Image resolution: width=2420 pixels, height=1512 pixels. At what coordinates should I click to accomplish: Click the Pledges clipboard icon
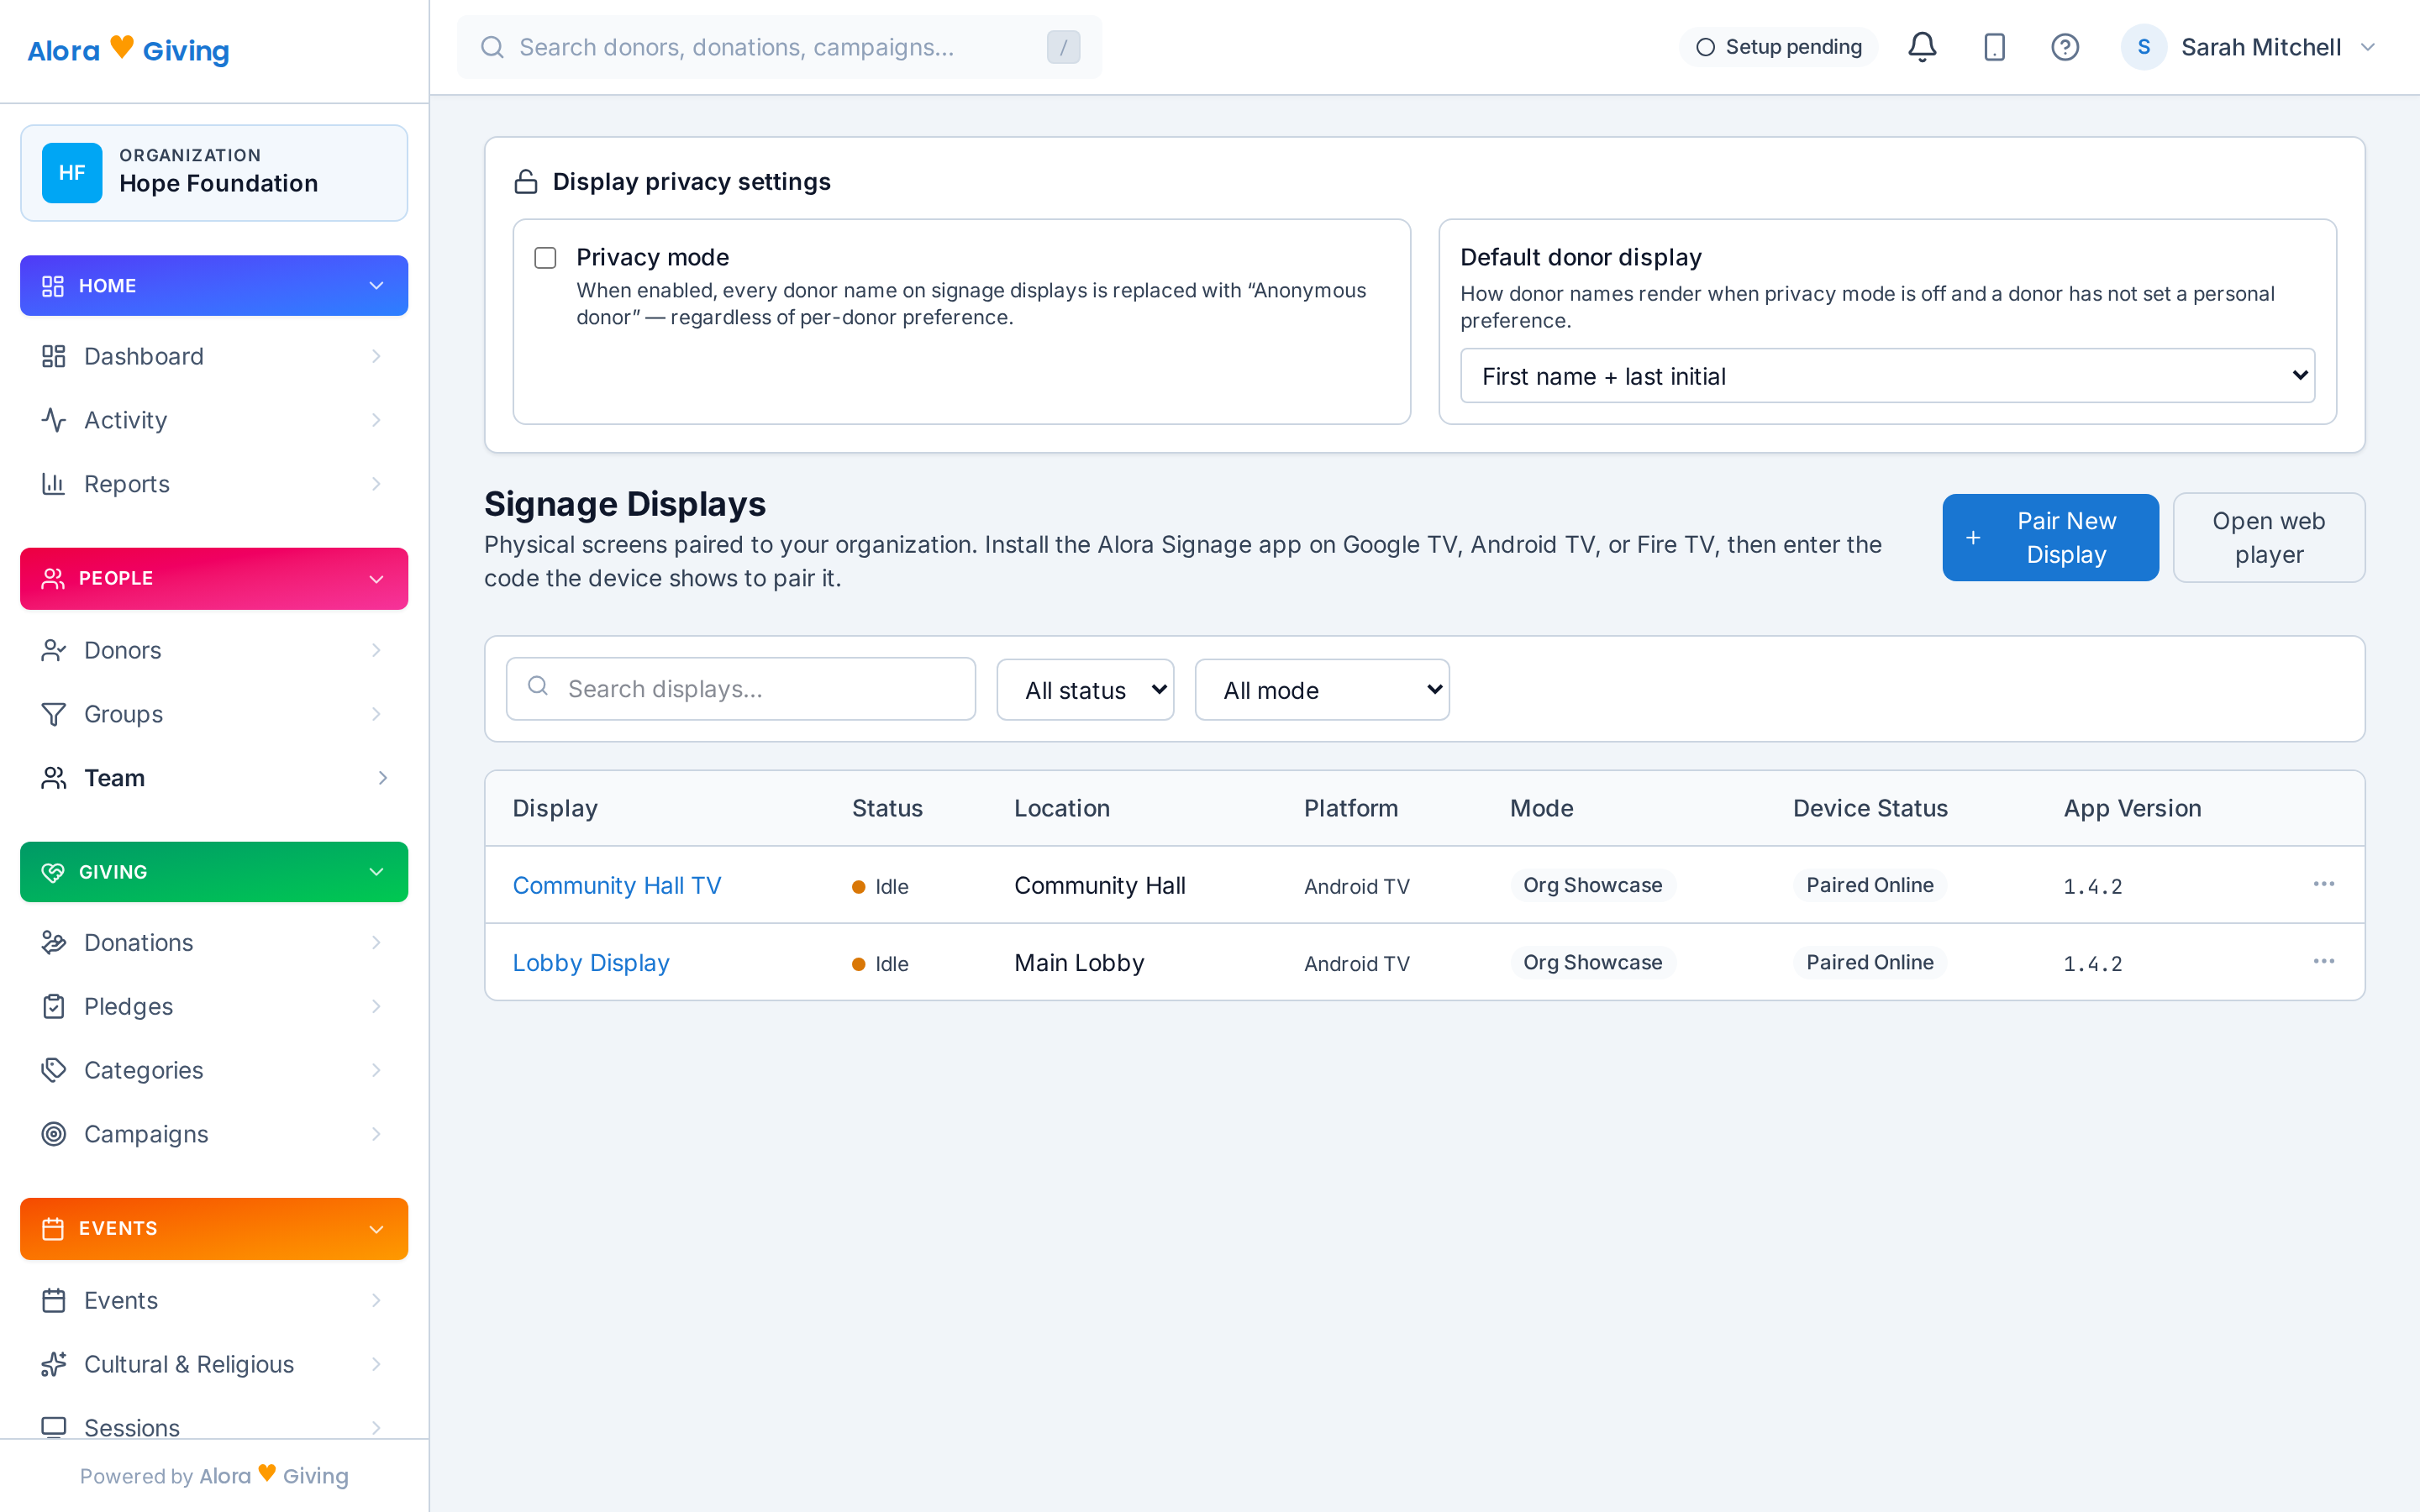point(53,1006)
